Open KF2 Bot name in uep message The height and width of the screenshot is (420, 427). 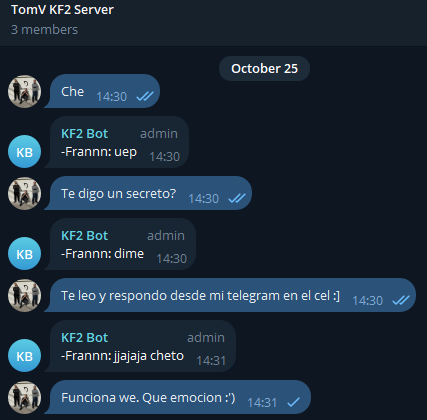84,134
